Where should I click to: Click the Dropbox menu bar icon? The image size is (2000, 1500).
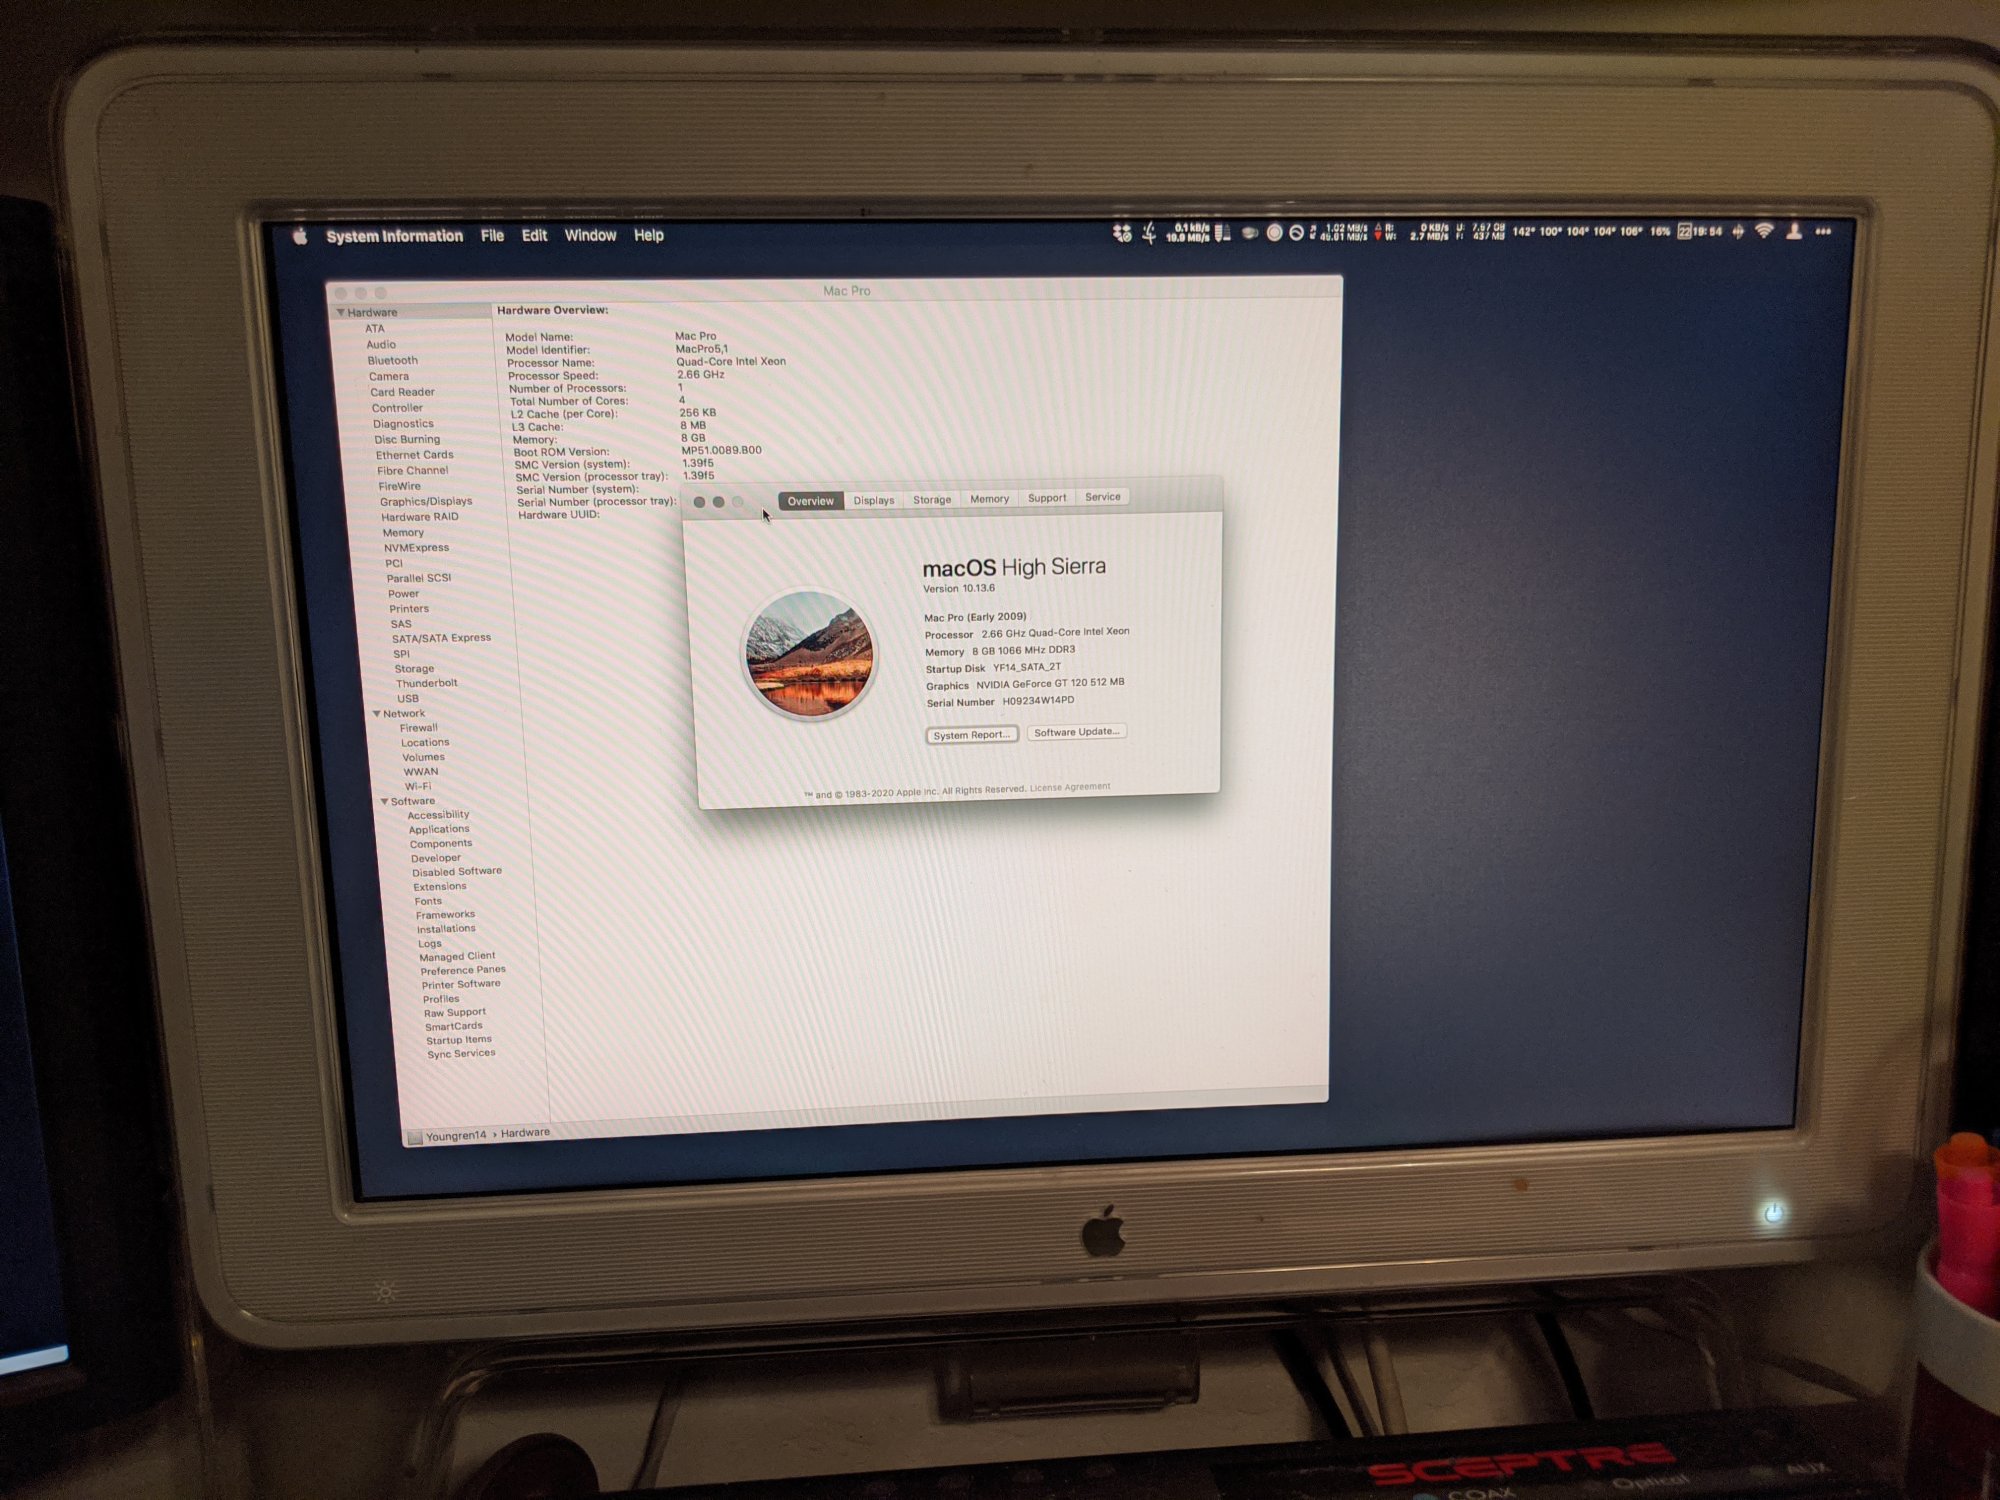tap(1122, 233)
